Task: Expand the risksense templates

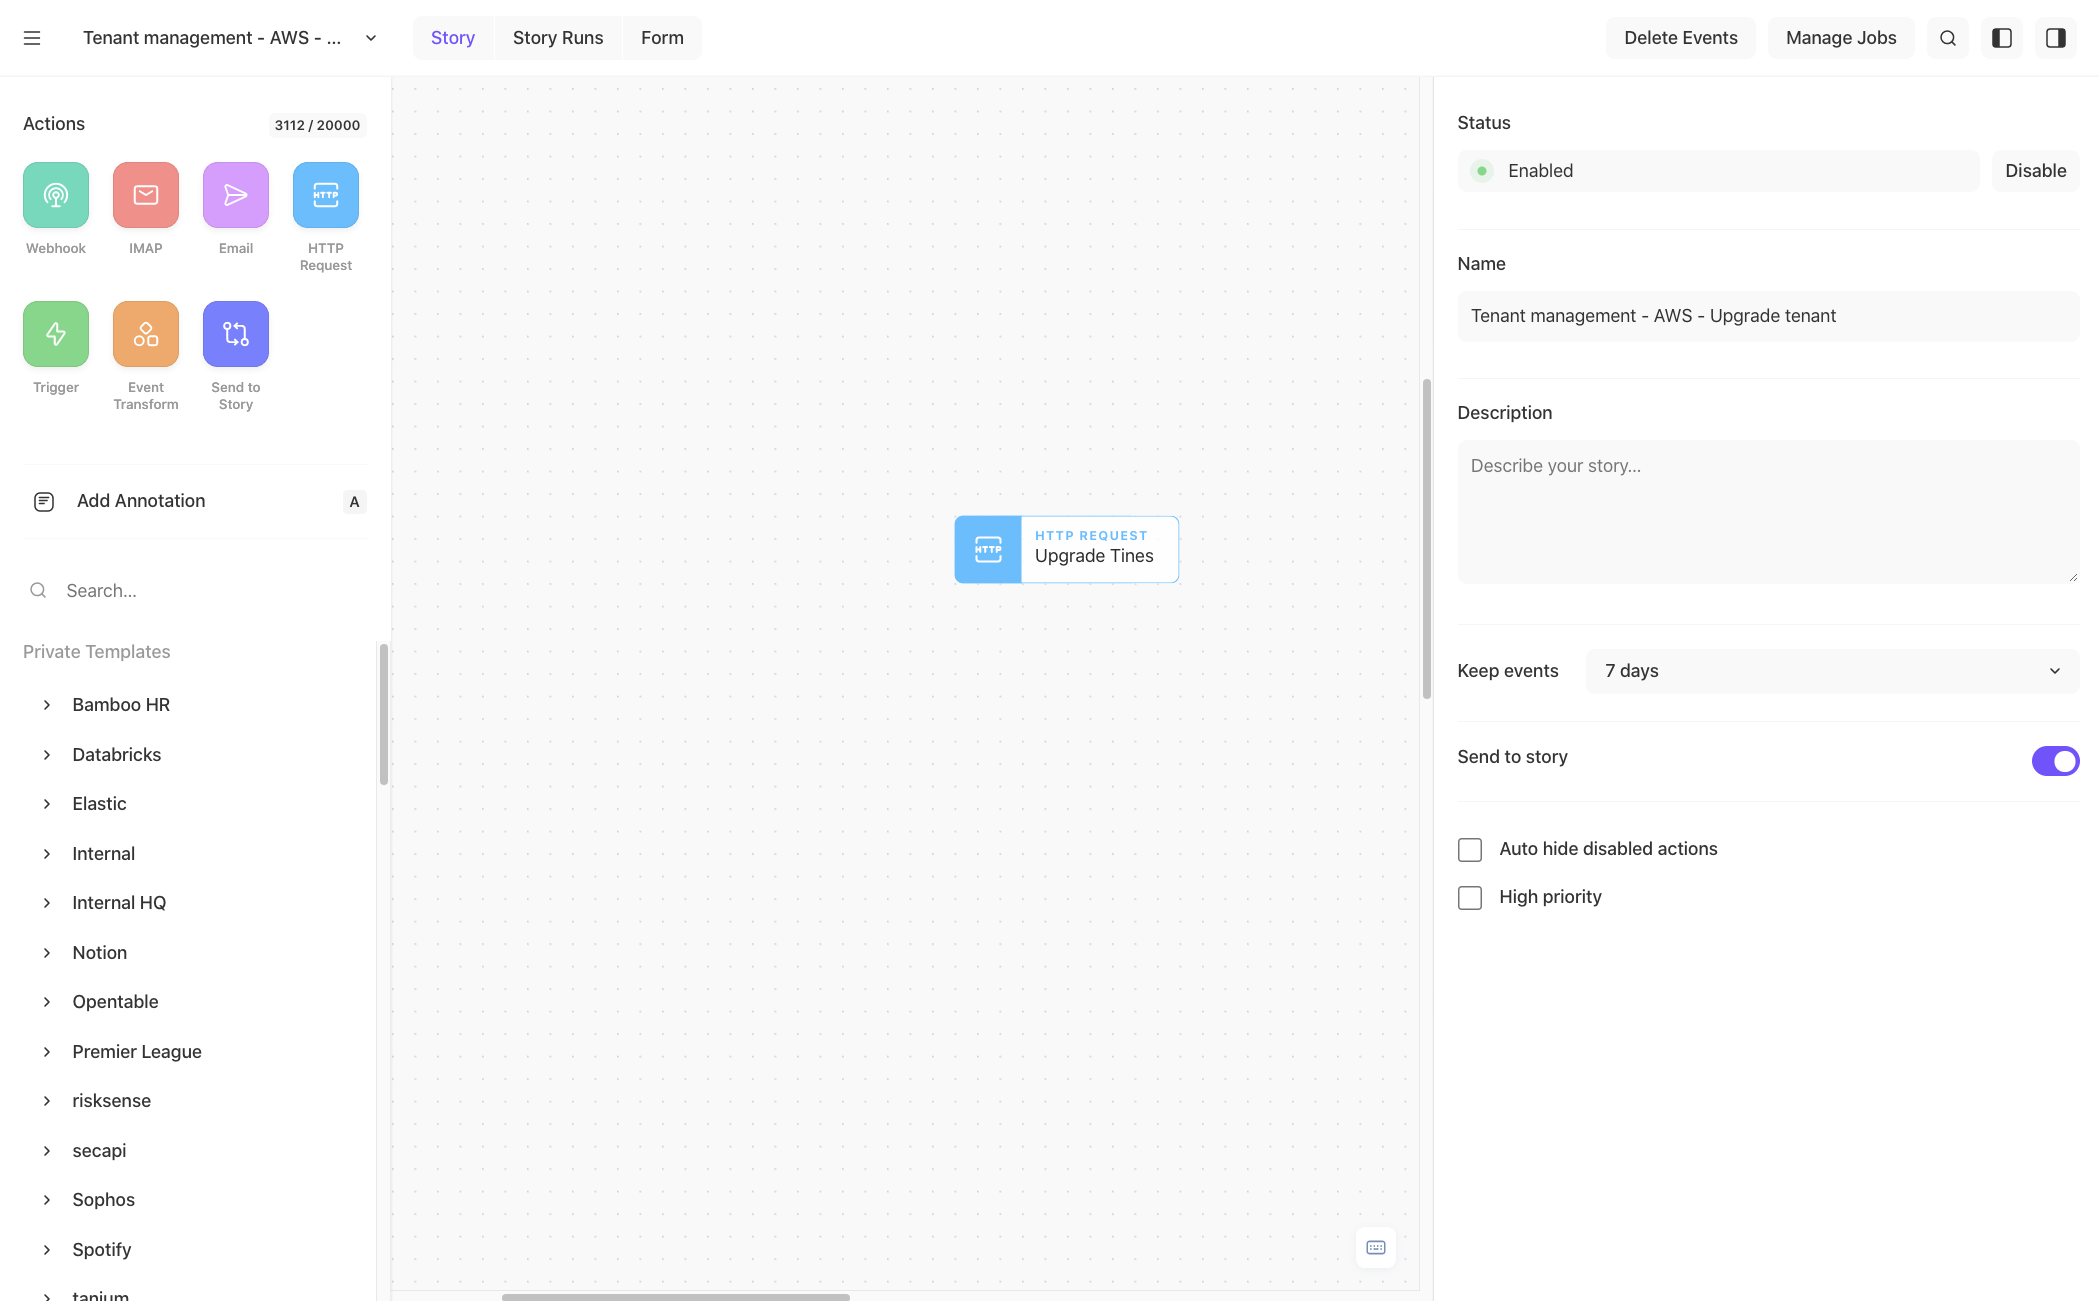Action: (x=47, y=1101)
